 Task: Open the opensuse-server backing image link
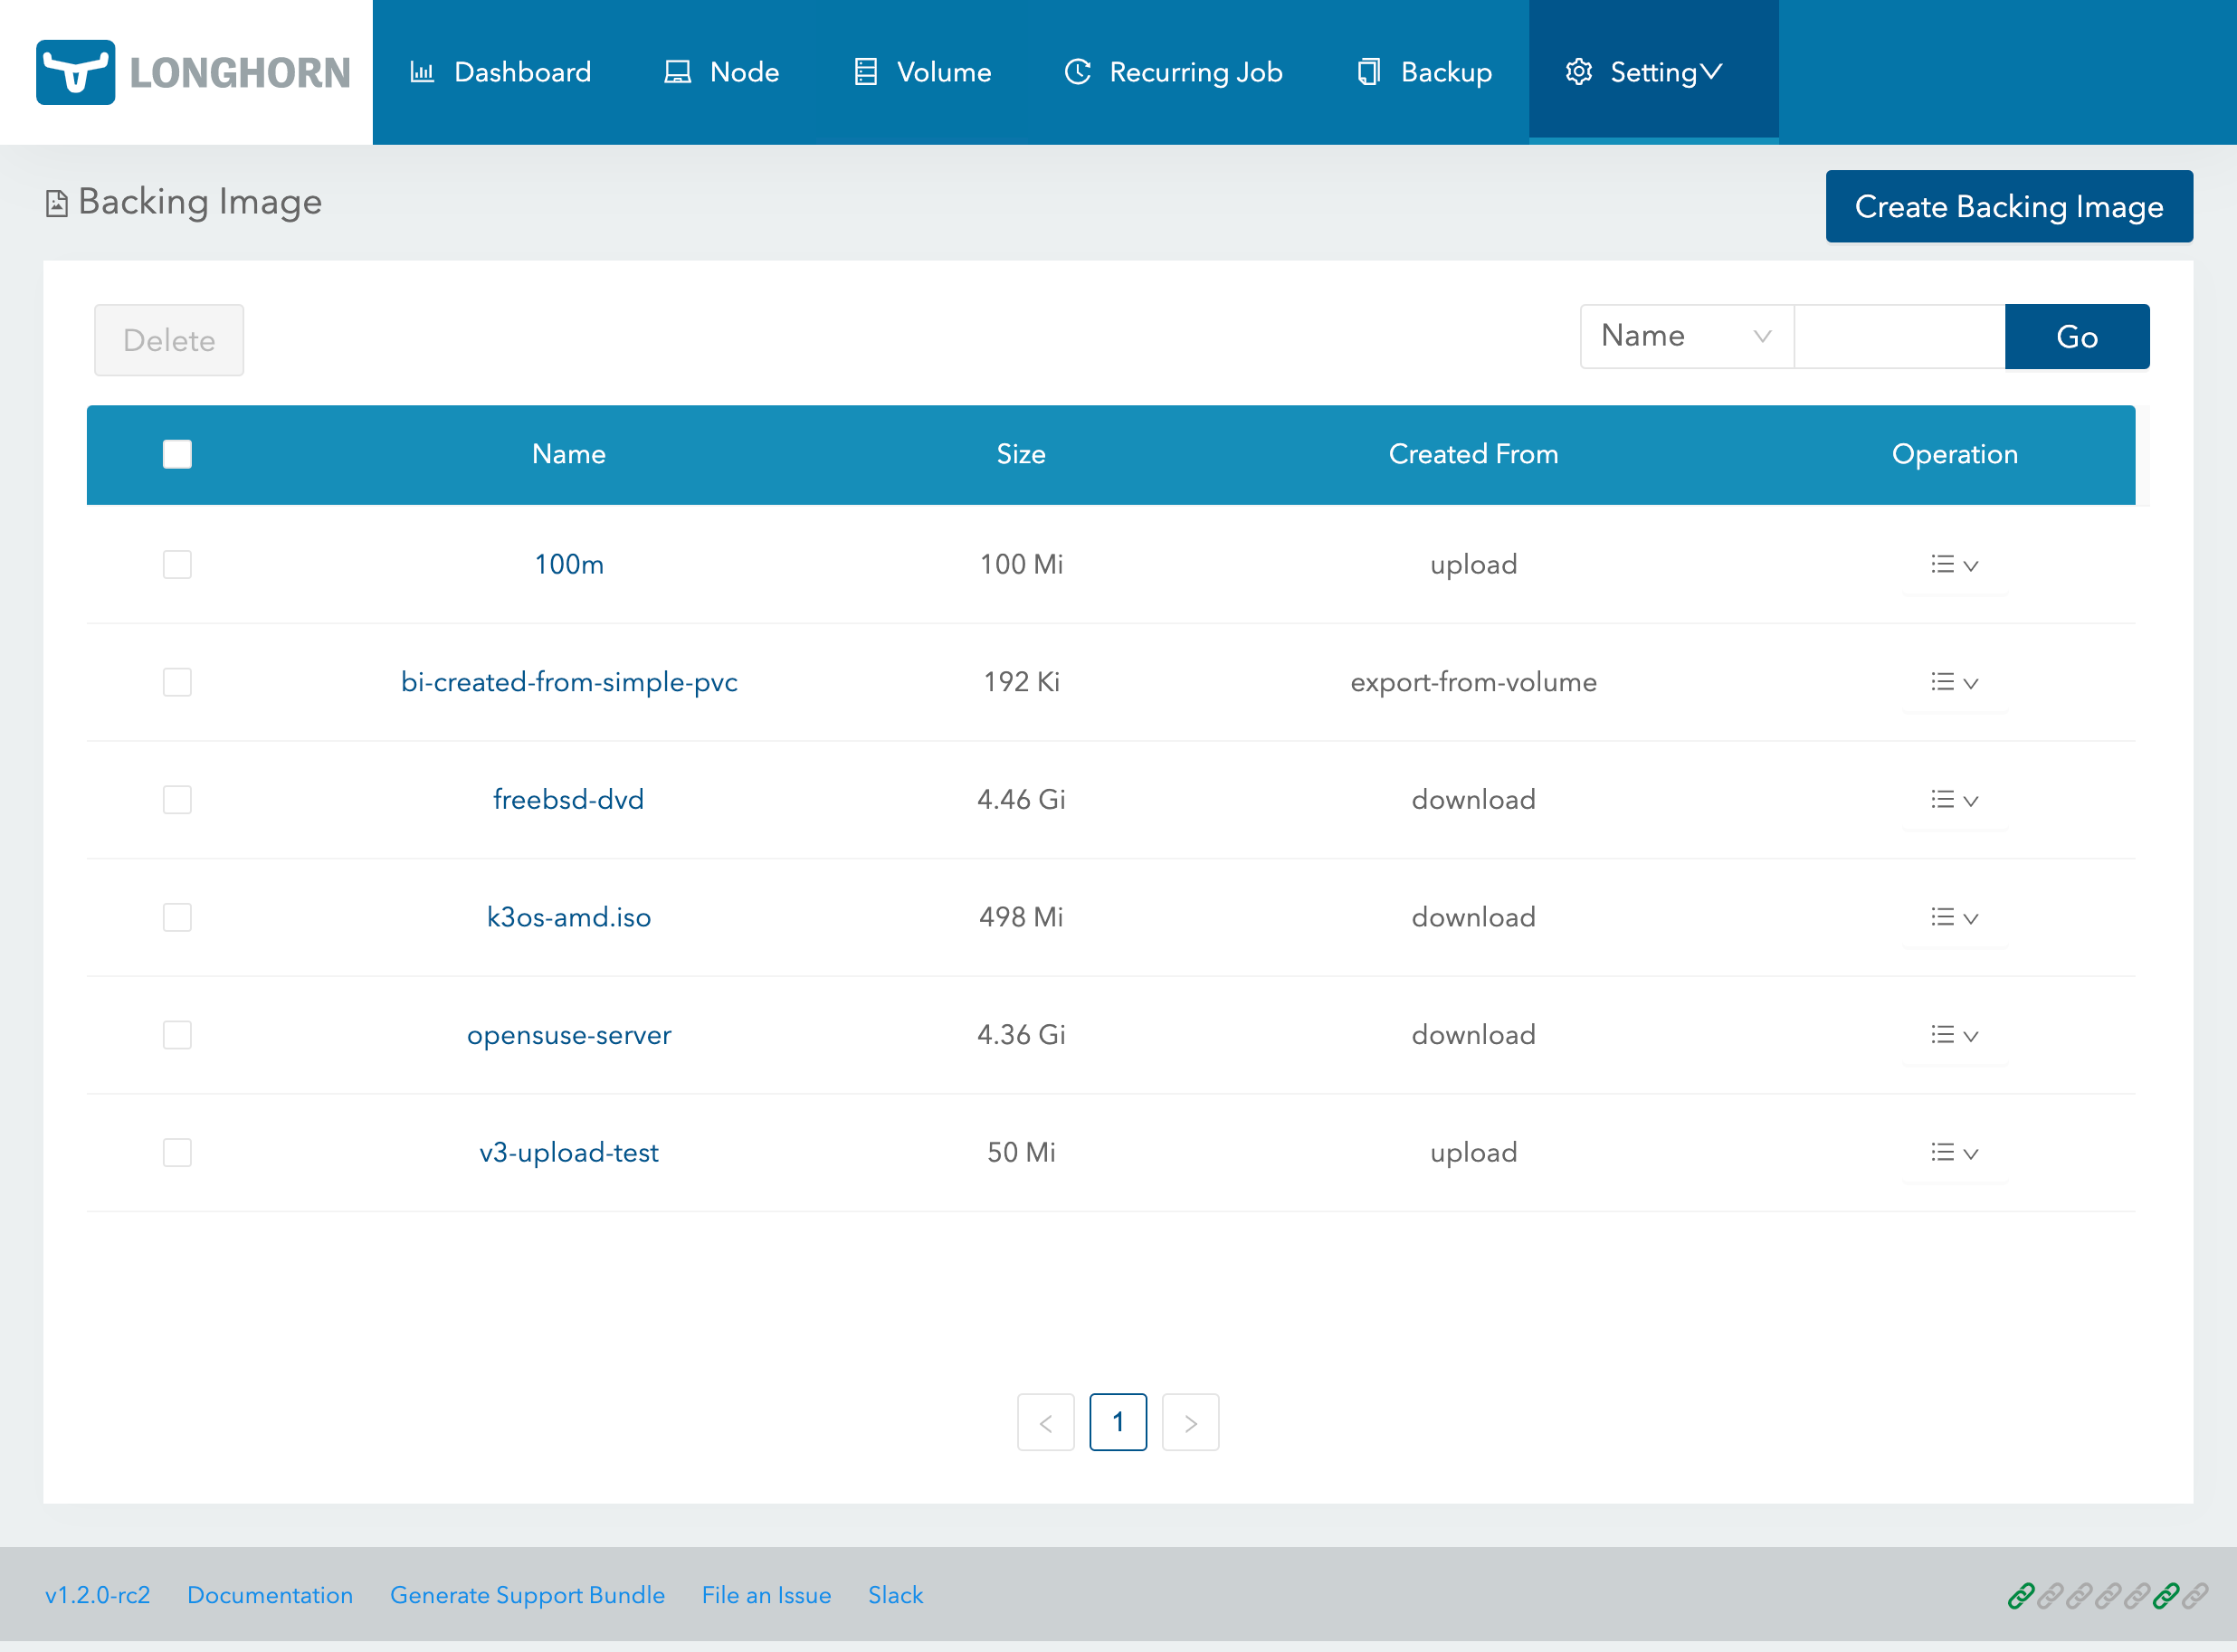pyautogui.click(x=568, y=1035)
